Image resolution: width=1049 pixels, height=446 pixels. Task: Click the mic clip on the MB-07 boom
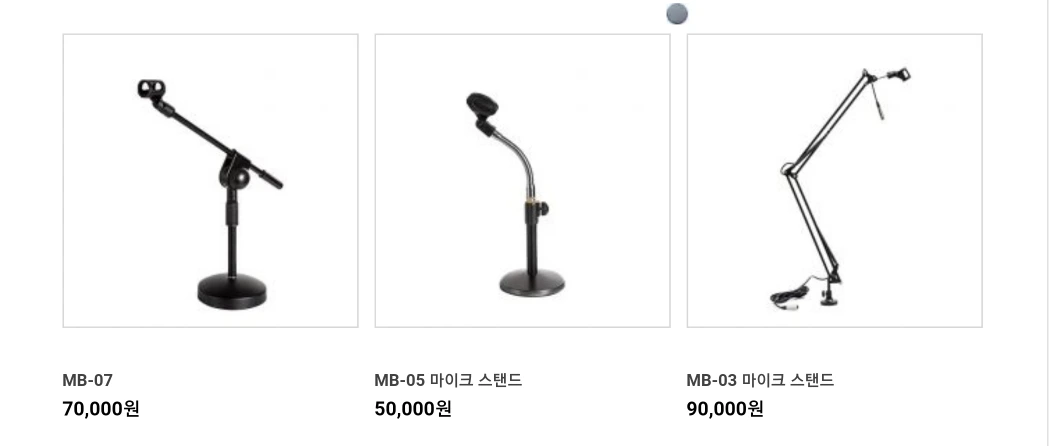point(152,88)
